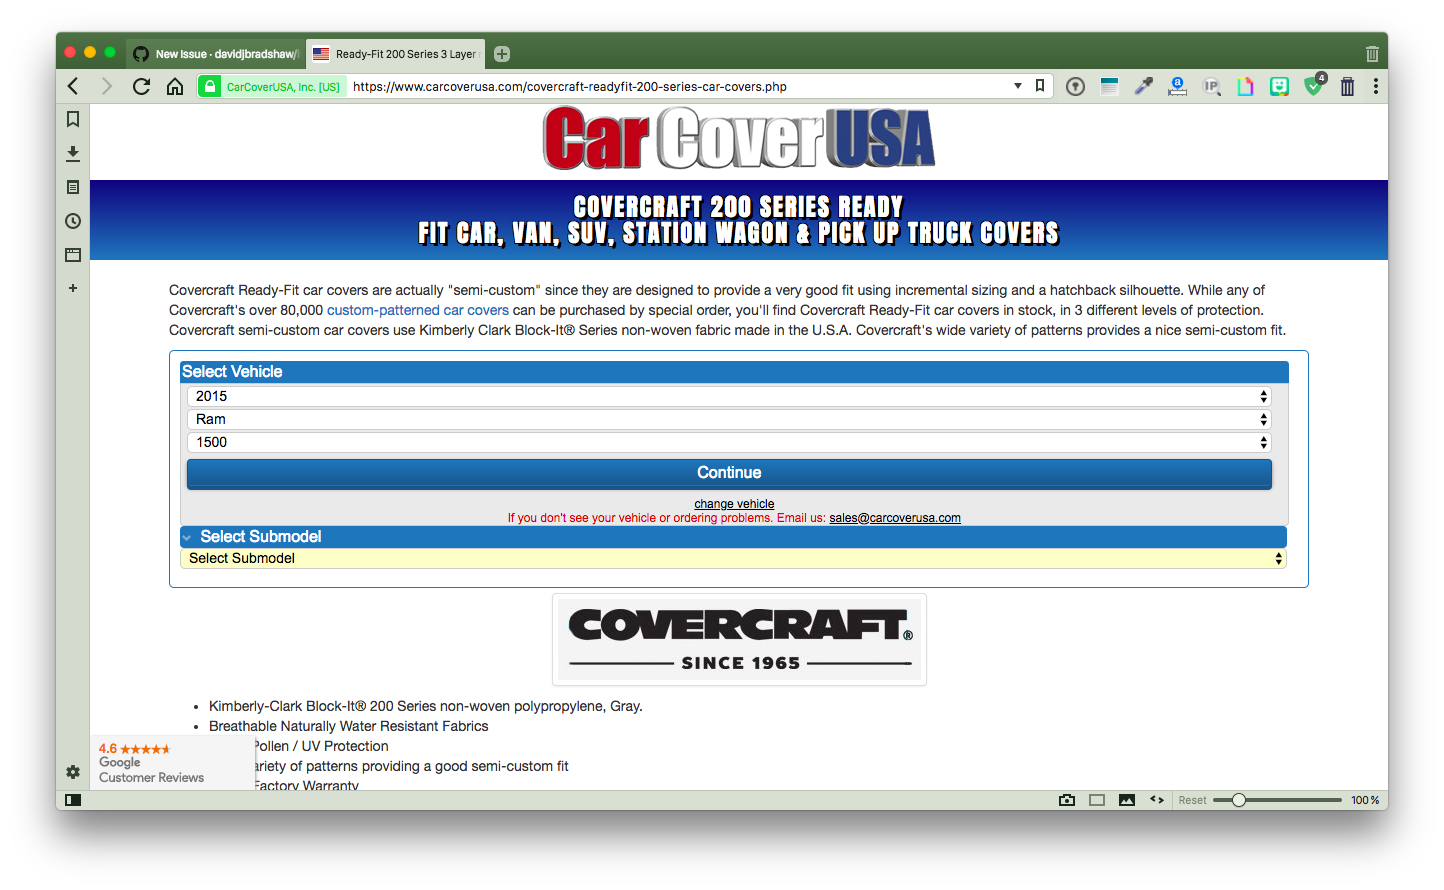Screen dimensions: 1444x890
Task: Open the Google Customer Reviews badge
Action: tap(172, 763)
